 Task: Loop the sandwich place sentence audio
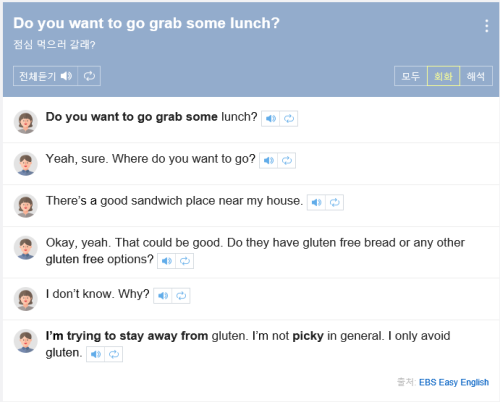(x=335, y=202)
